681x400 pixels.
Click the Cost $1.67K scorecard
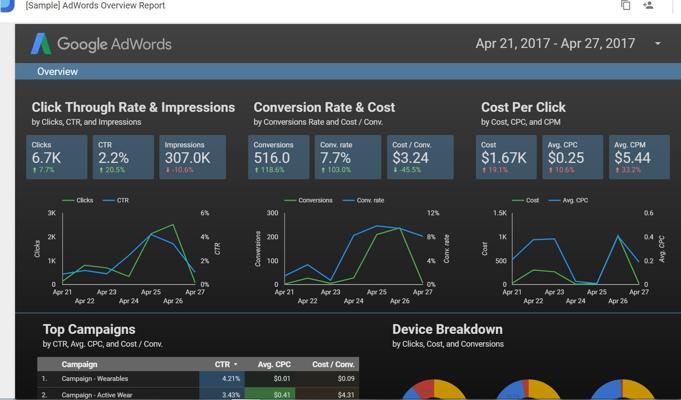[x=506, y=157]
